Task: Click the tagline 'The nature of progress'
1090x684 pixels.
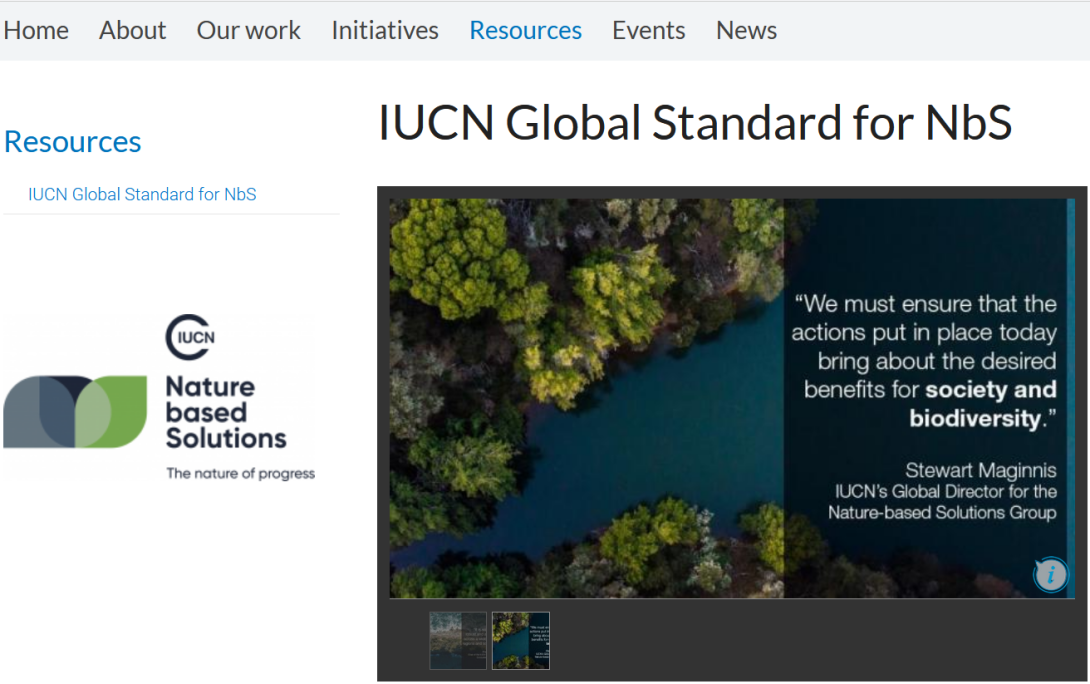Action: pyautogui.click(x=241, y=473)
